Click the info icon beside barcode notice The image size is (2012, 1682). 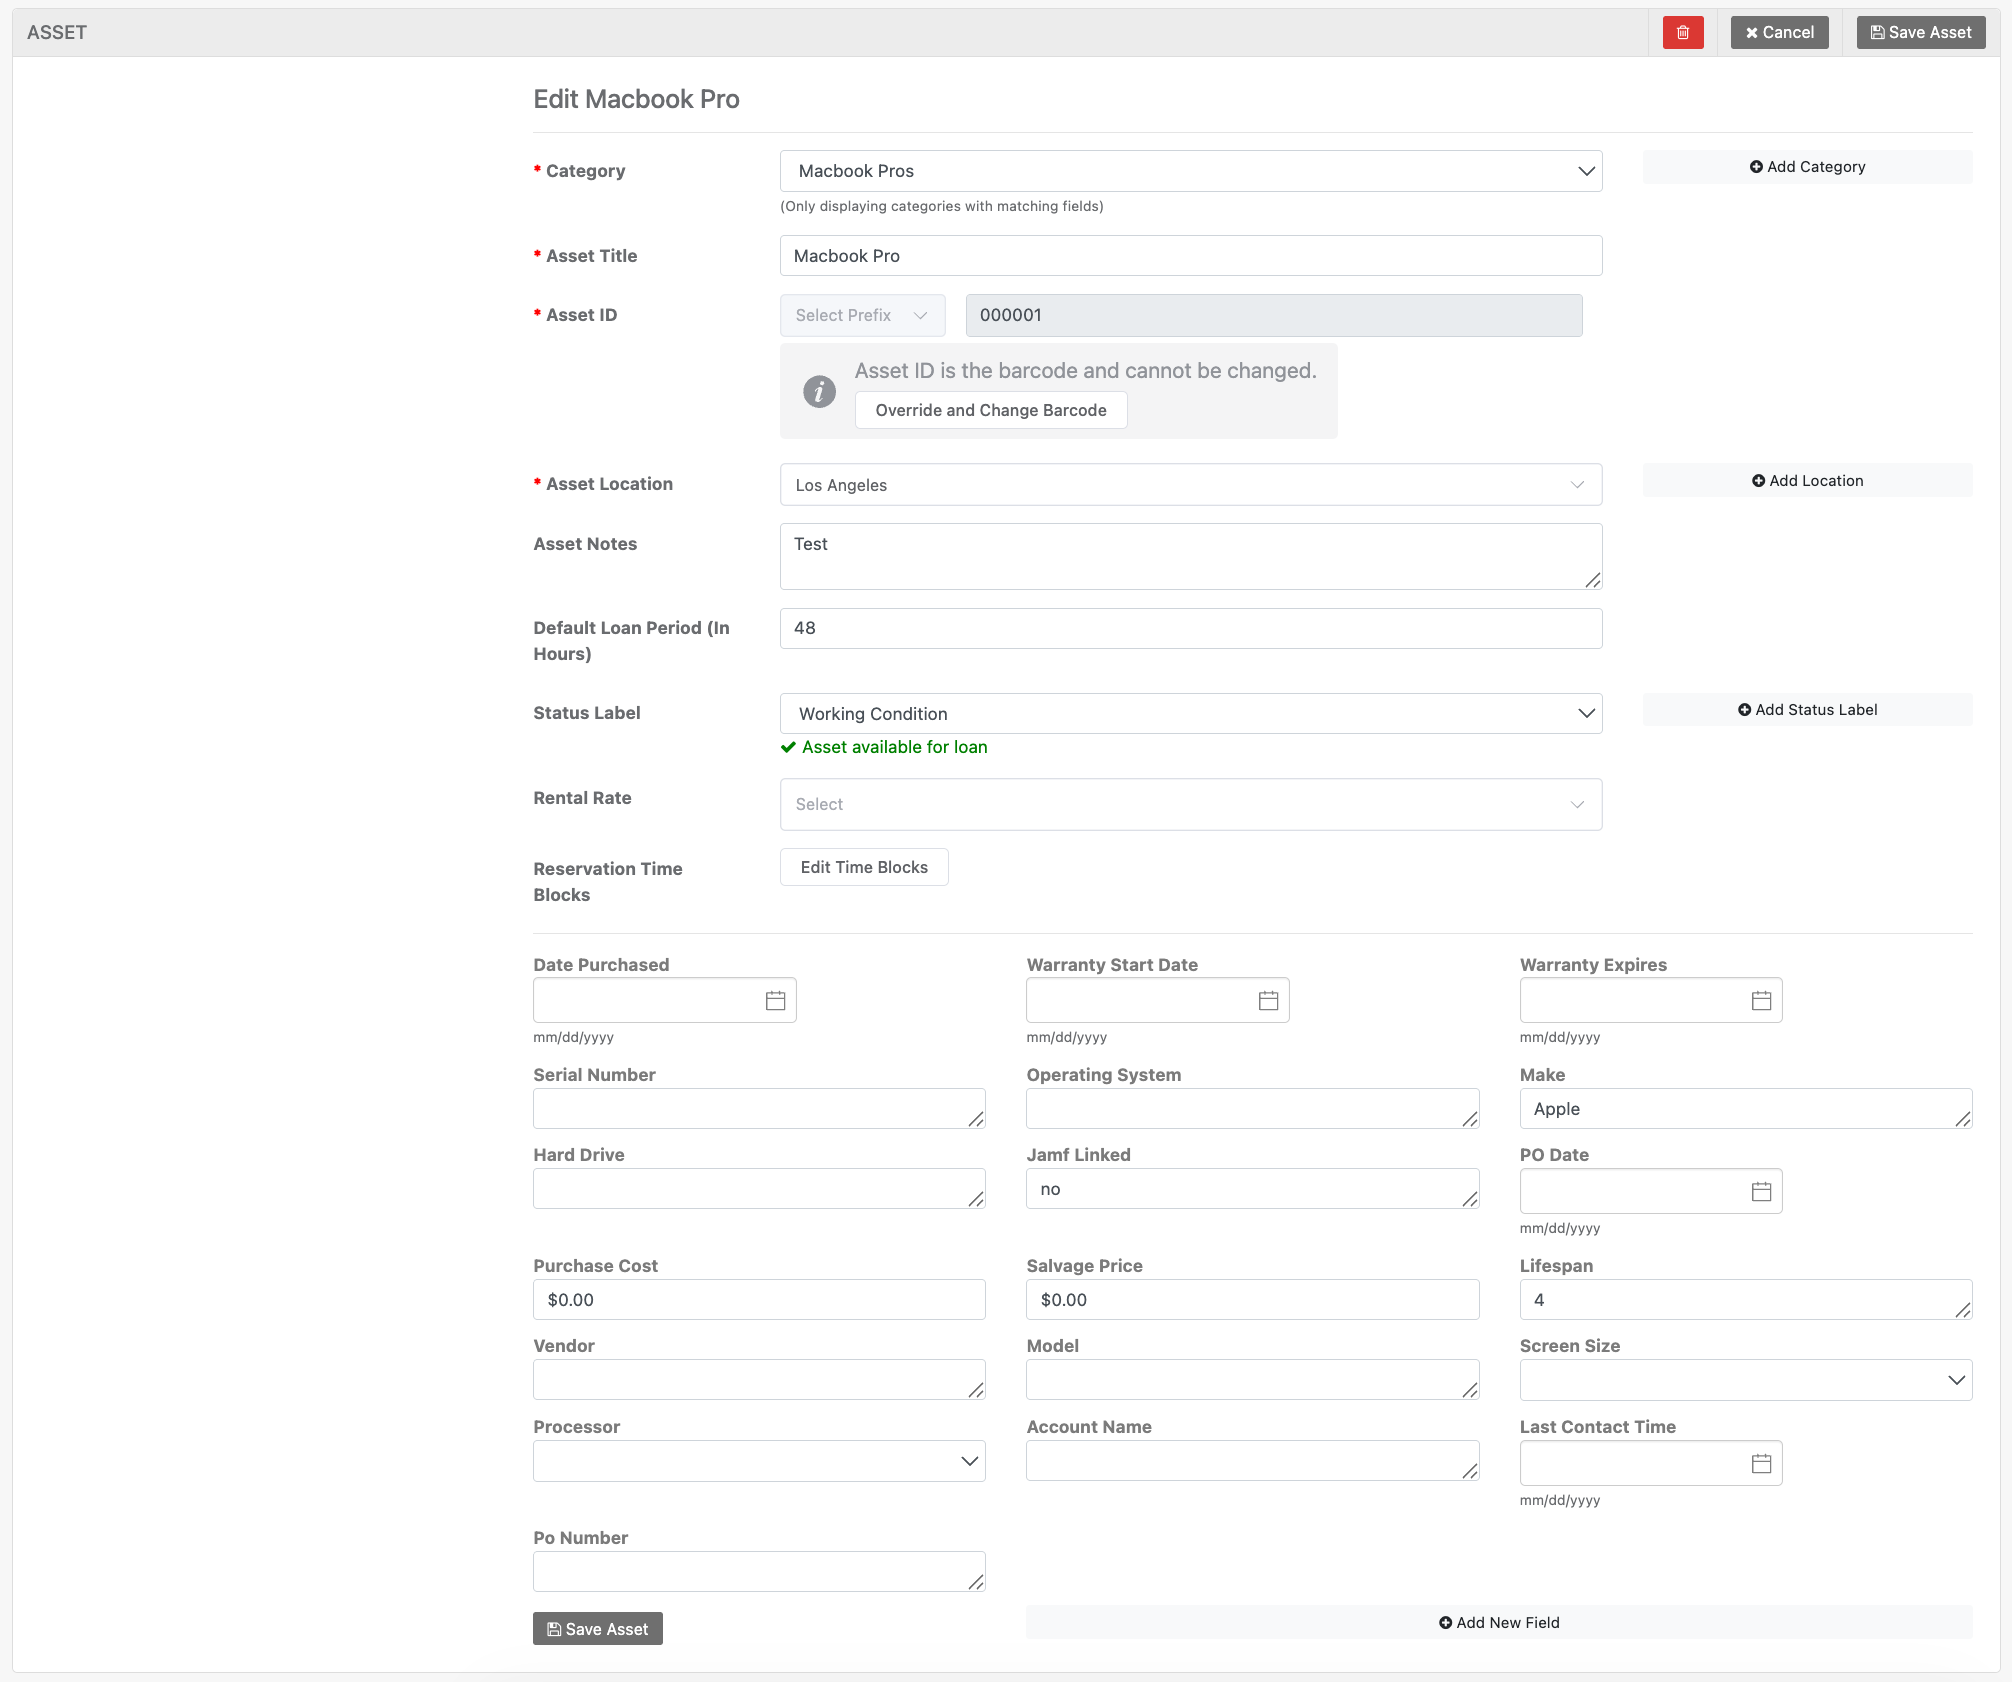click(819, 391)
